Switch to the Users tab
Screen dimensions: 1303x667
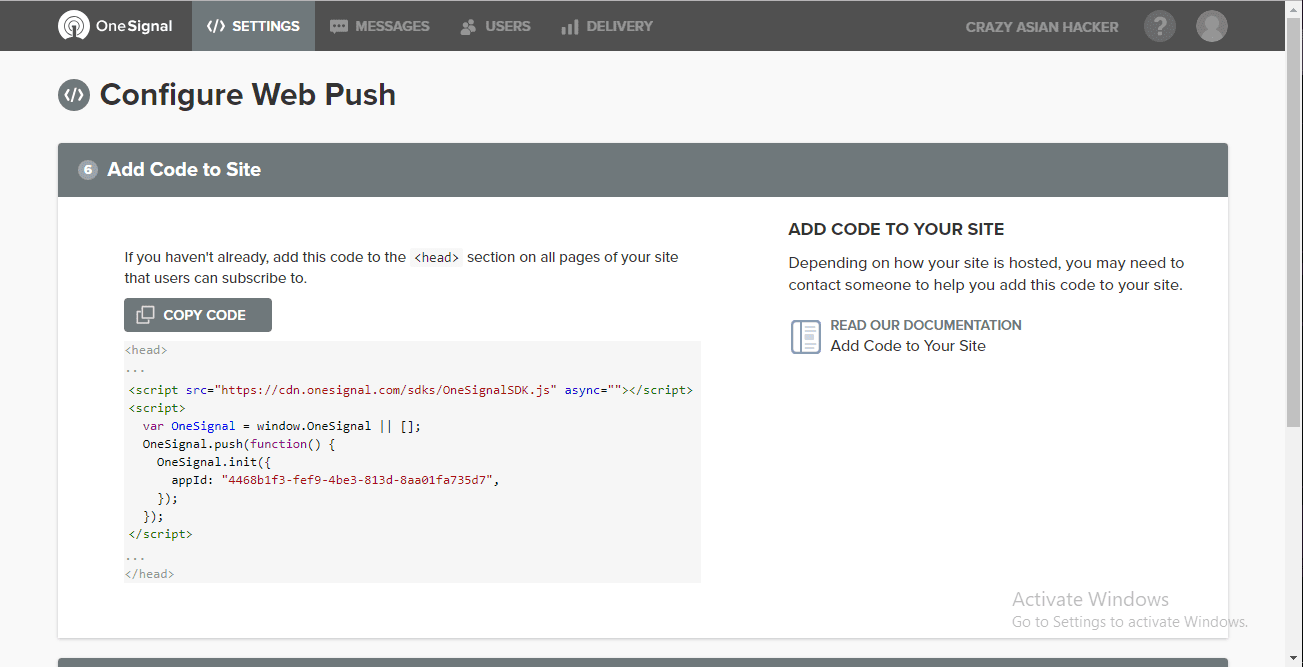click(495, 26)
